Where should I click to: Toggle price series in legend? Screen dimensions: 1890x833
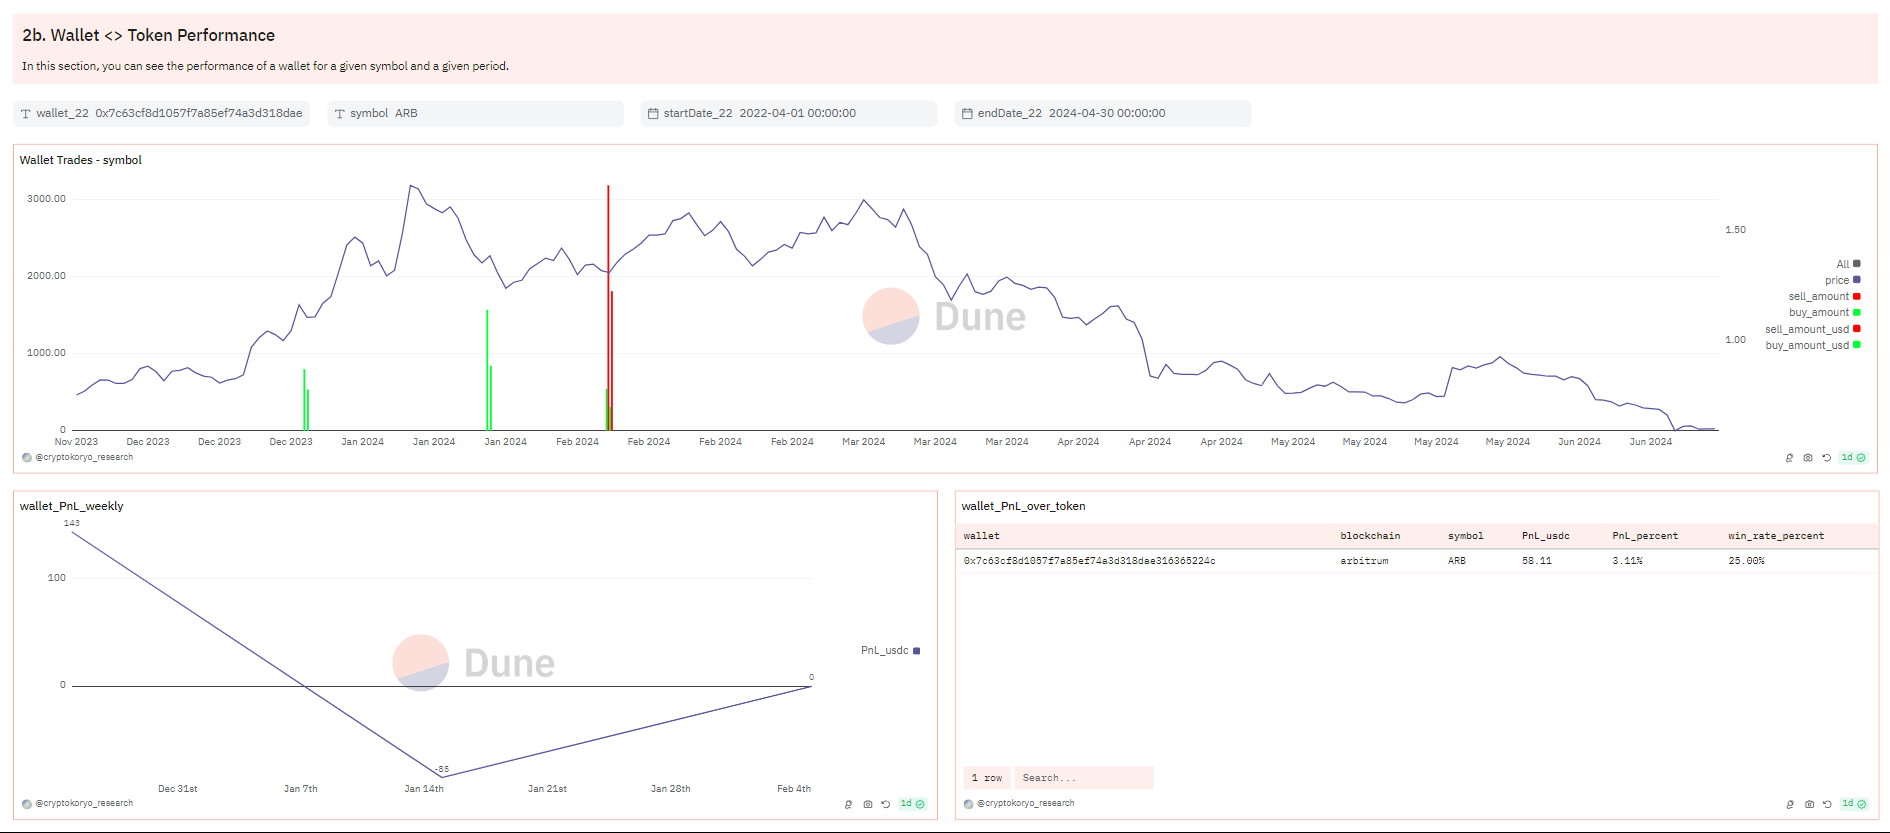(1842, 280)
